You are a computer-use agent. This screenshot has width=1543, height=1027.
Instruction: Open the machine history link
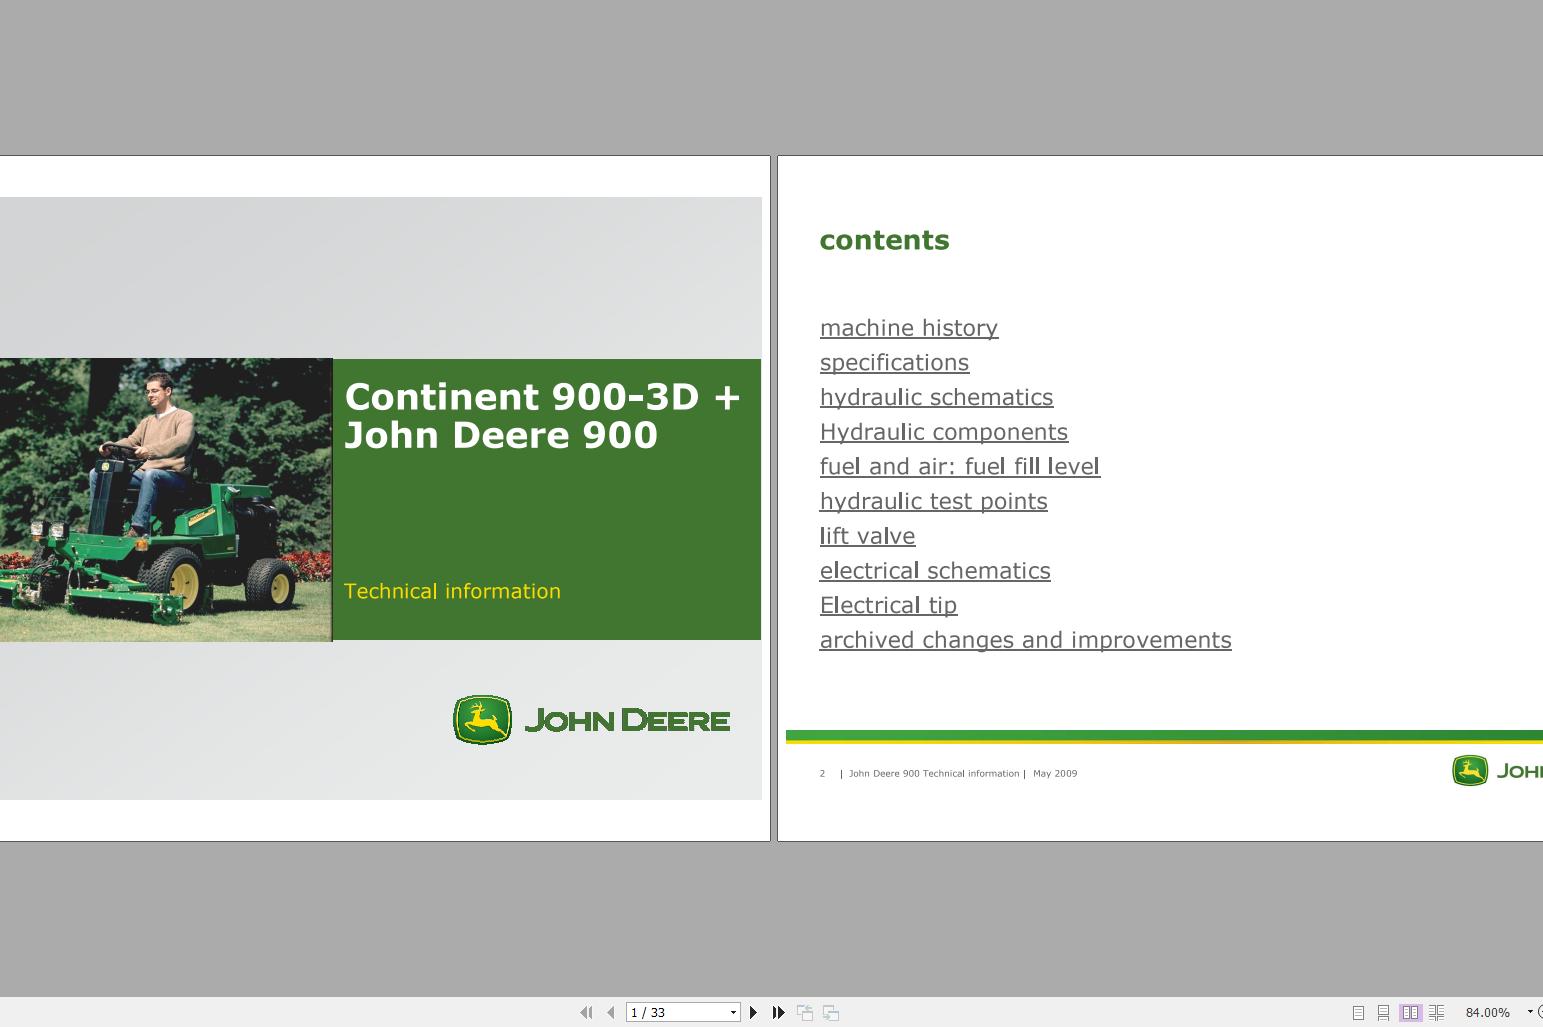coord(909,328)
